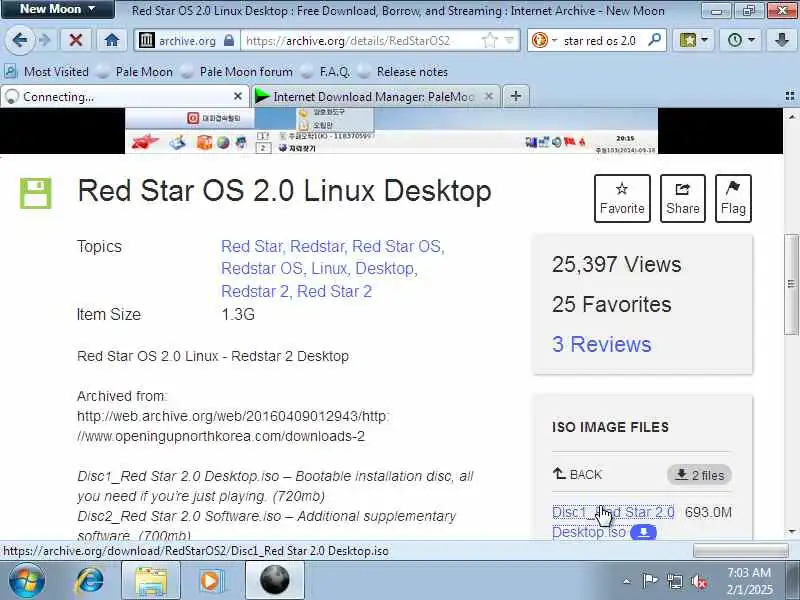Open Internet Explorer from taskbar
The image size is (800, 600).
click(x=90, y=580)
